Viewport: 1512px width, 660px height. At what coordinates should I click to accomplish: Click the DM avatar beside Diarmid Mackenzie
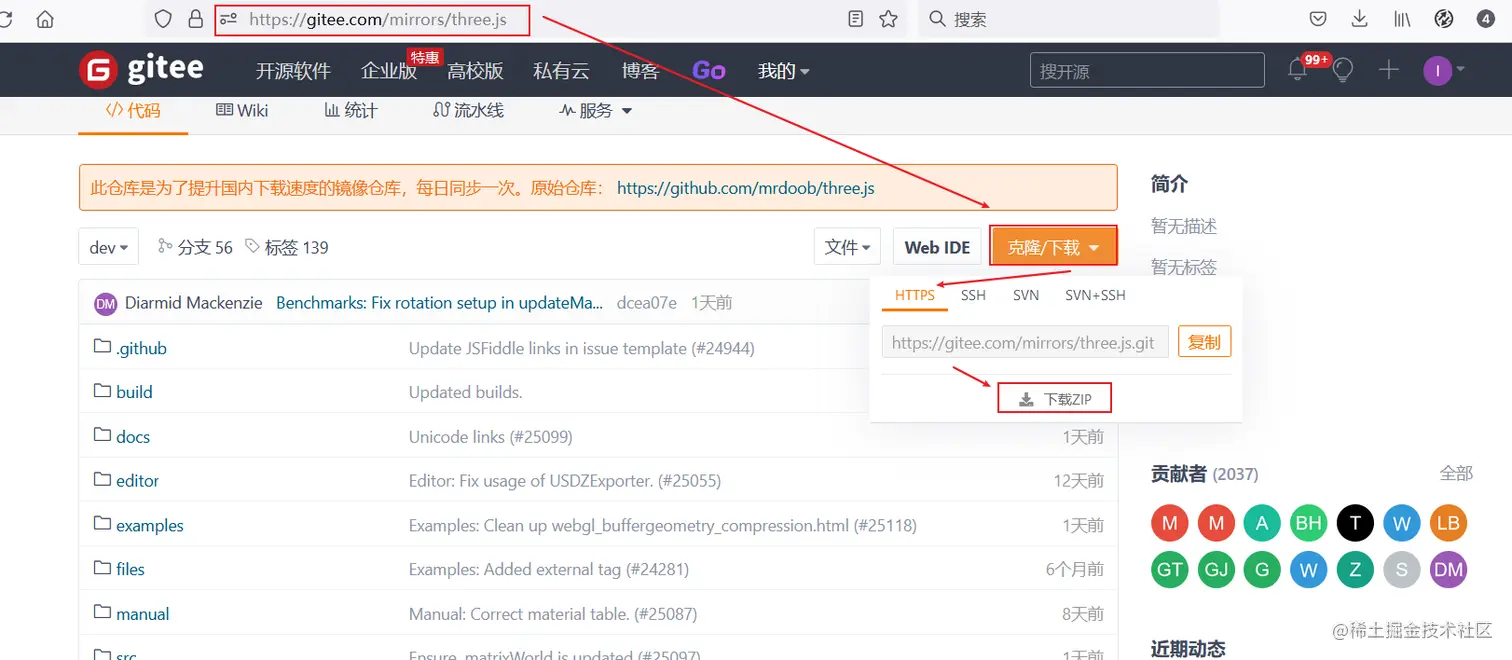click(106, 303)
